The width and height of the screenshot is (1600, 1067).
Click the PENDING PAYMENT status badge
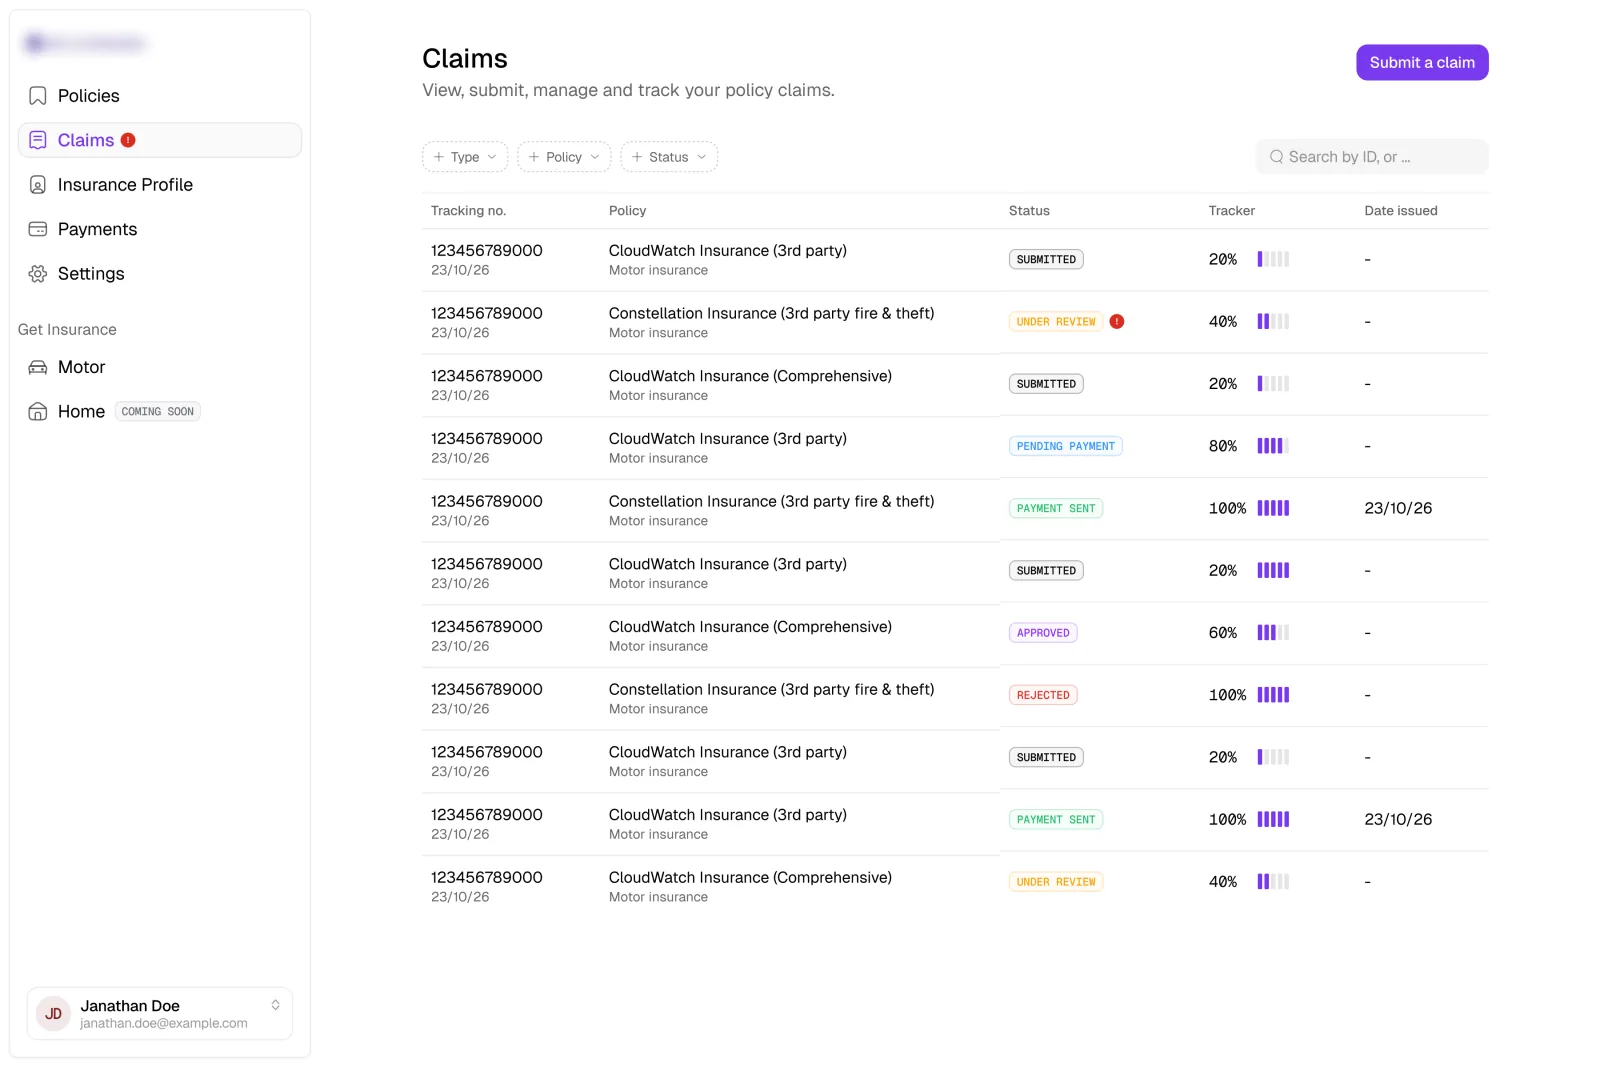click(x=1065, y=446)
